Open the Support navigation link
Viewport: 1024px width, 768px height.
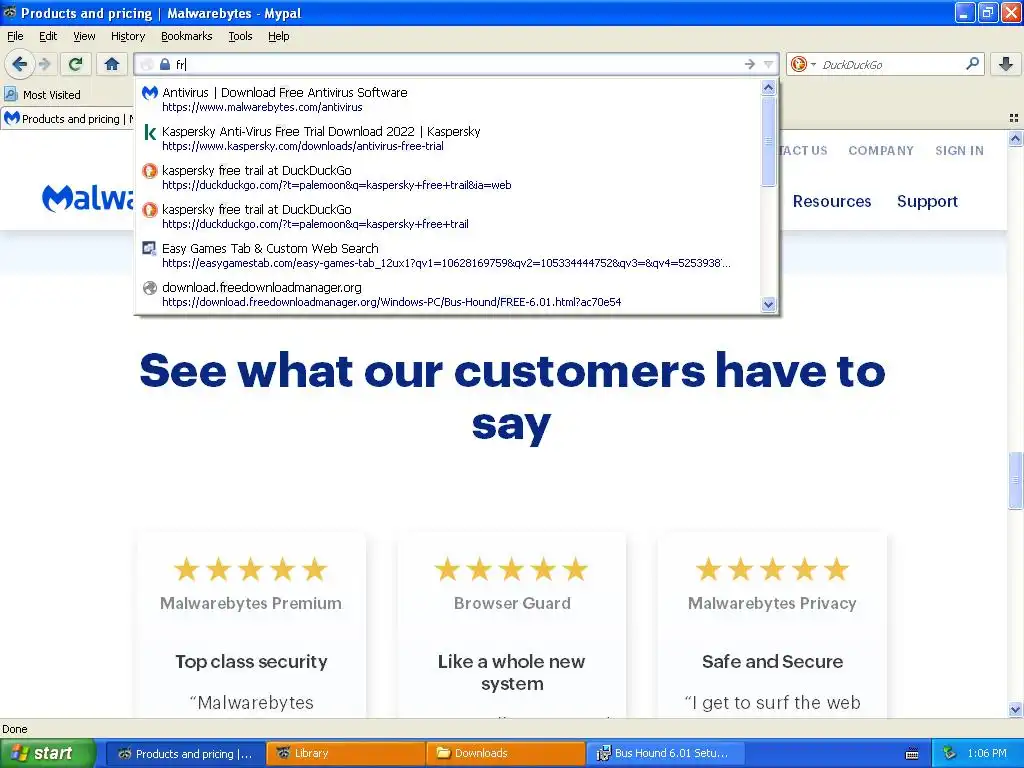click(x=927, y=201)
